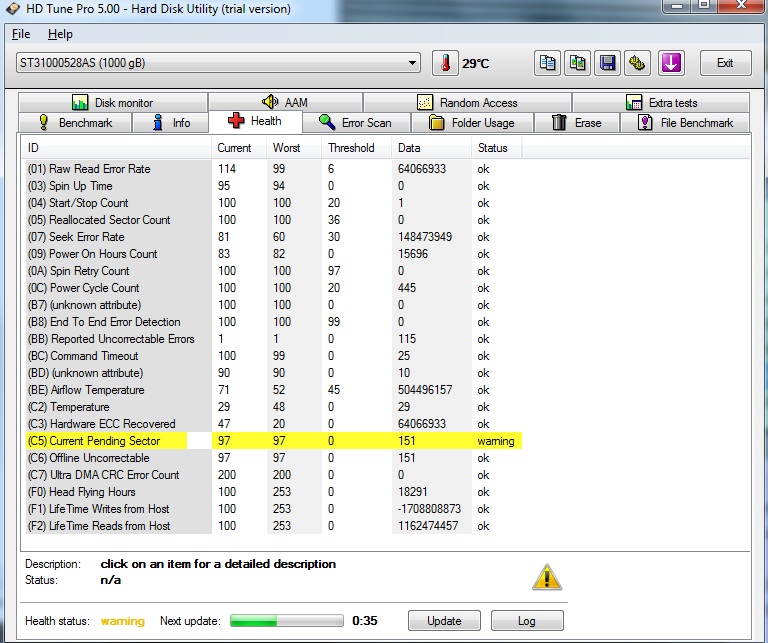
Task: Click the purple download arrow icon
Action: [x=671, y=63]
